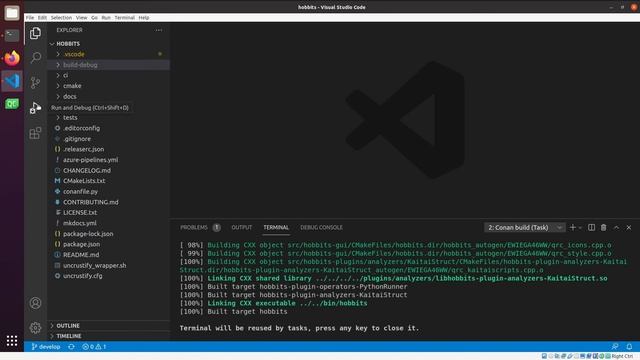Switch to the DEBUG CONSOLE tab
This screenshot has height=360, width=640.
(x=321, y=227)
